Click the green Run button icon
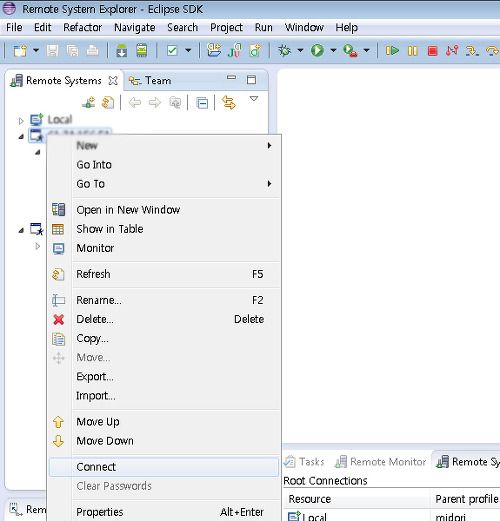 pos(317,51)
